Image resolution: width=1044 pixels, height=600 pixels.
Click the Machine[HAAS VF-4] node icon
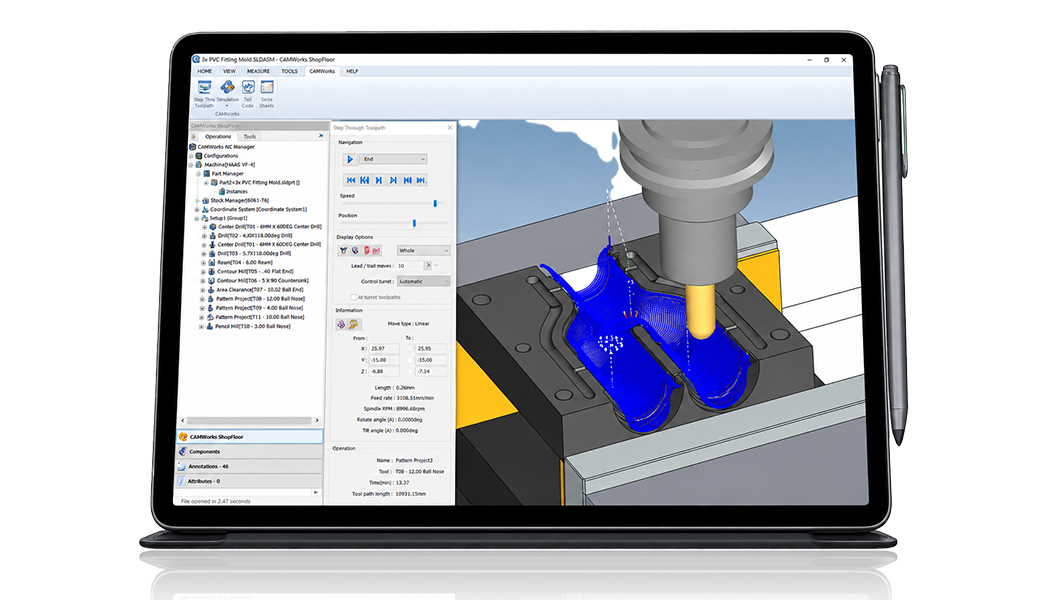(198, 164)
